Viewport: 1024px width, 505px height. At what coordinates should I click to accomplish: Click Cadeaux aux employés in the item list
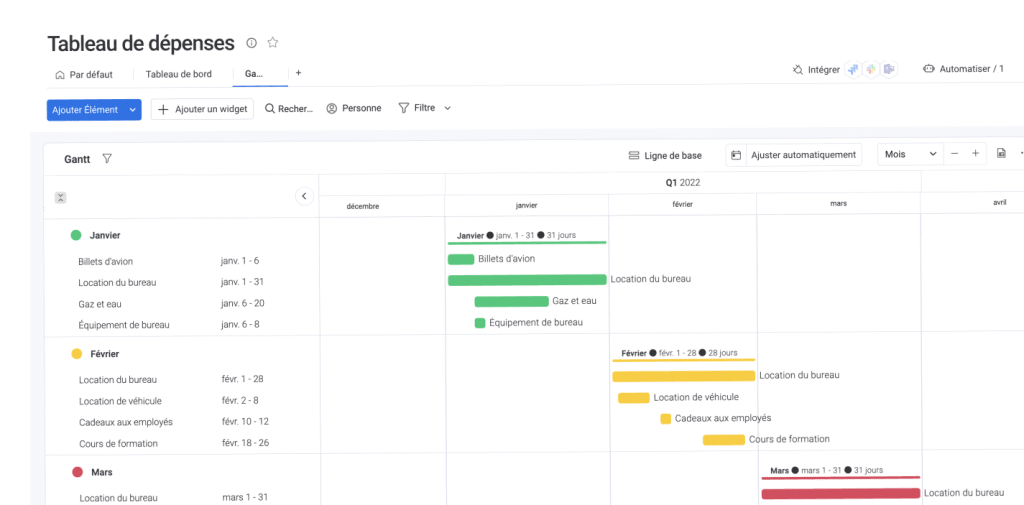pyautogui.click(x=126, y=422)
